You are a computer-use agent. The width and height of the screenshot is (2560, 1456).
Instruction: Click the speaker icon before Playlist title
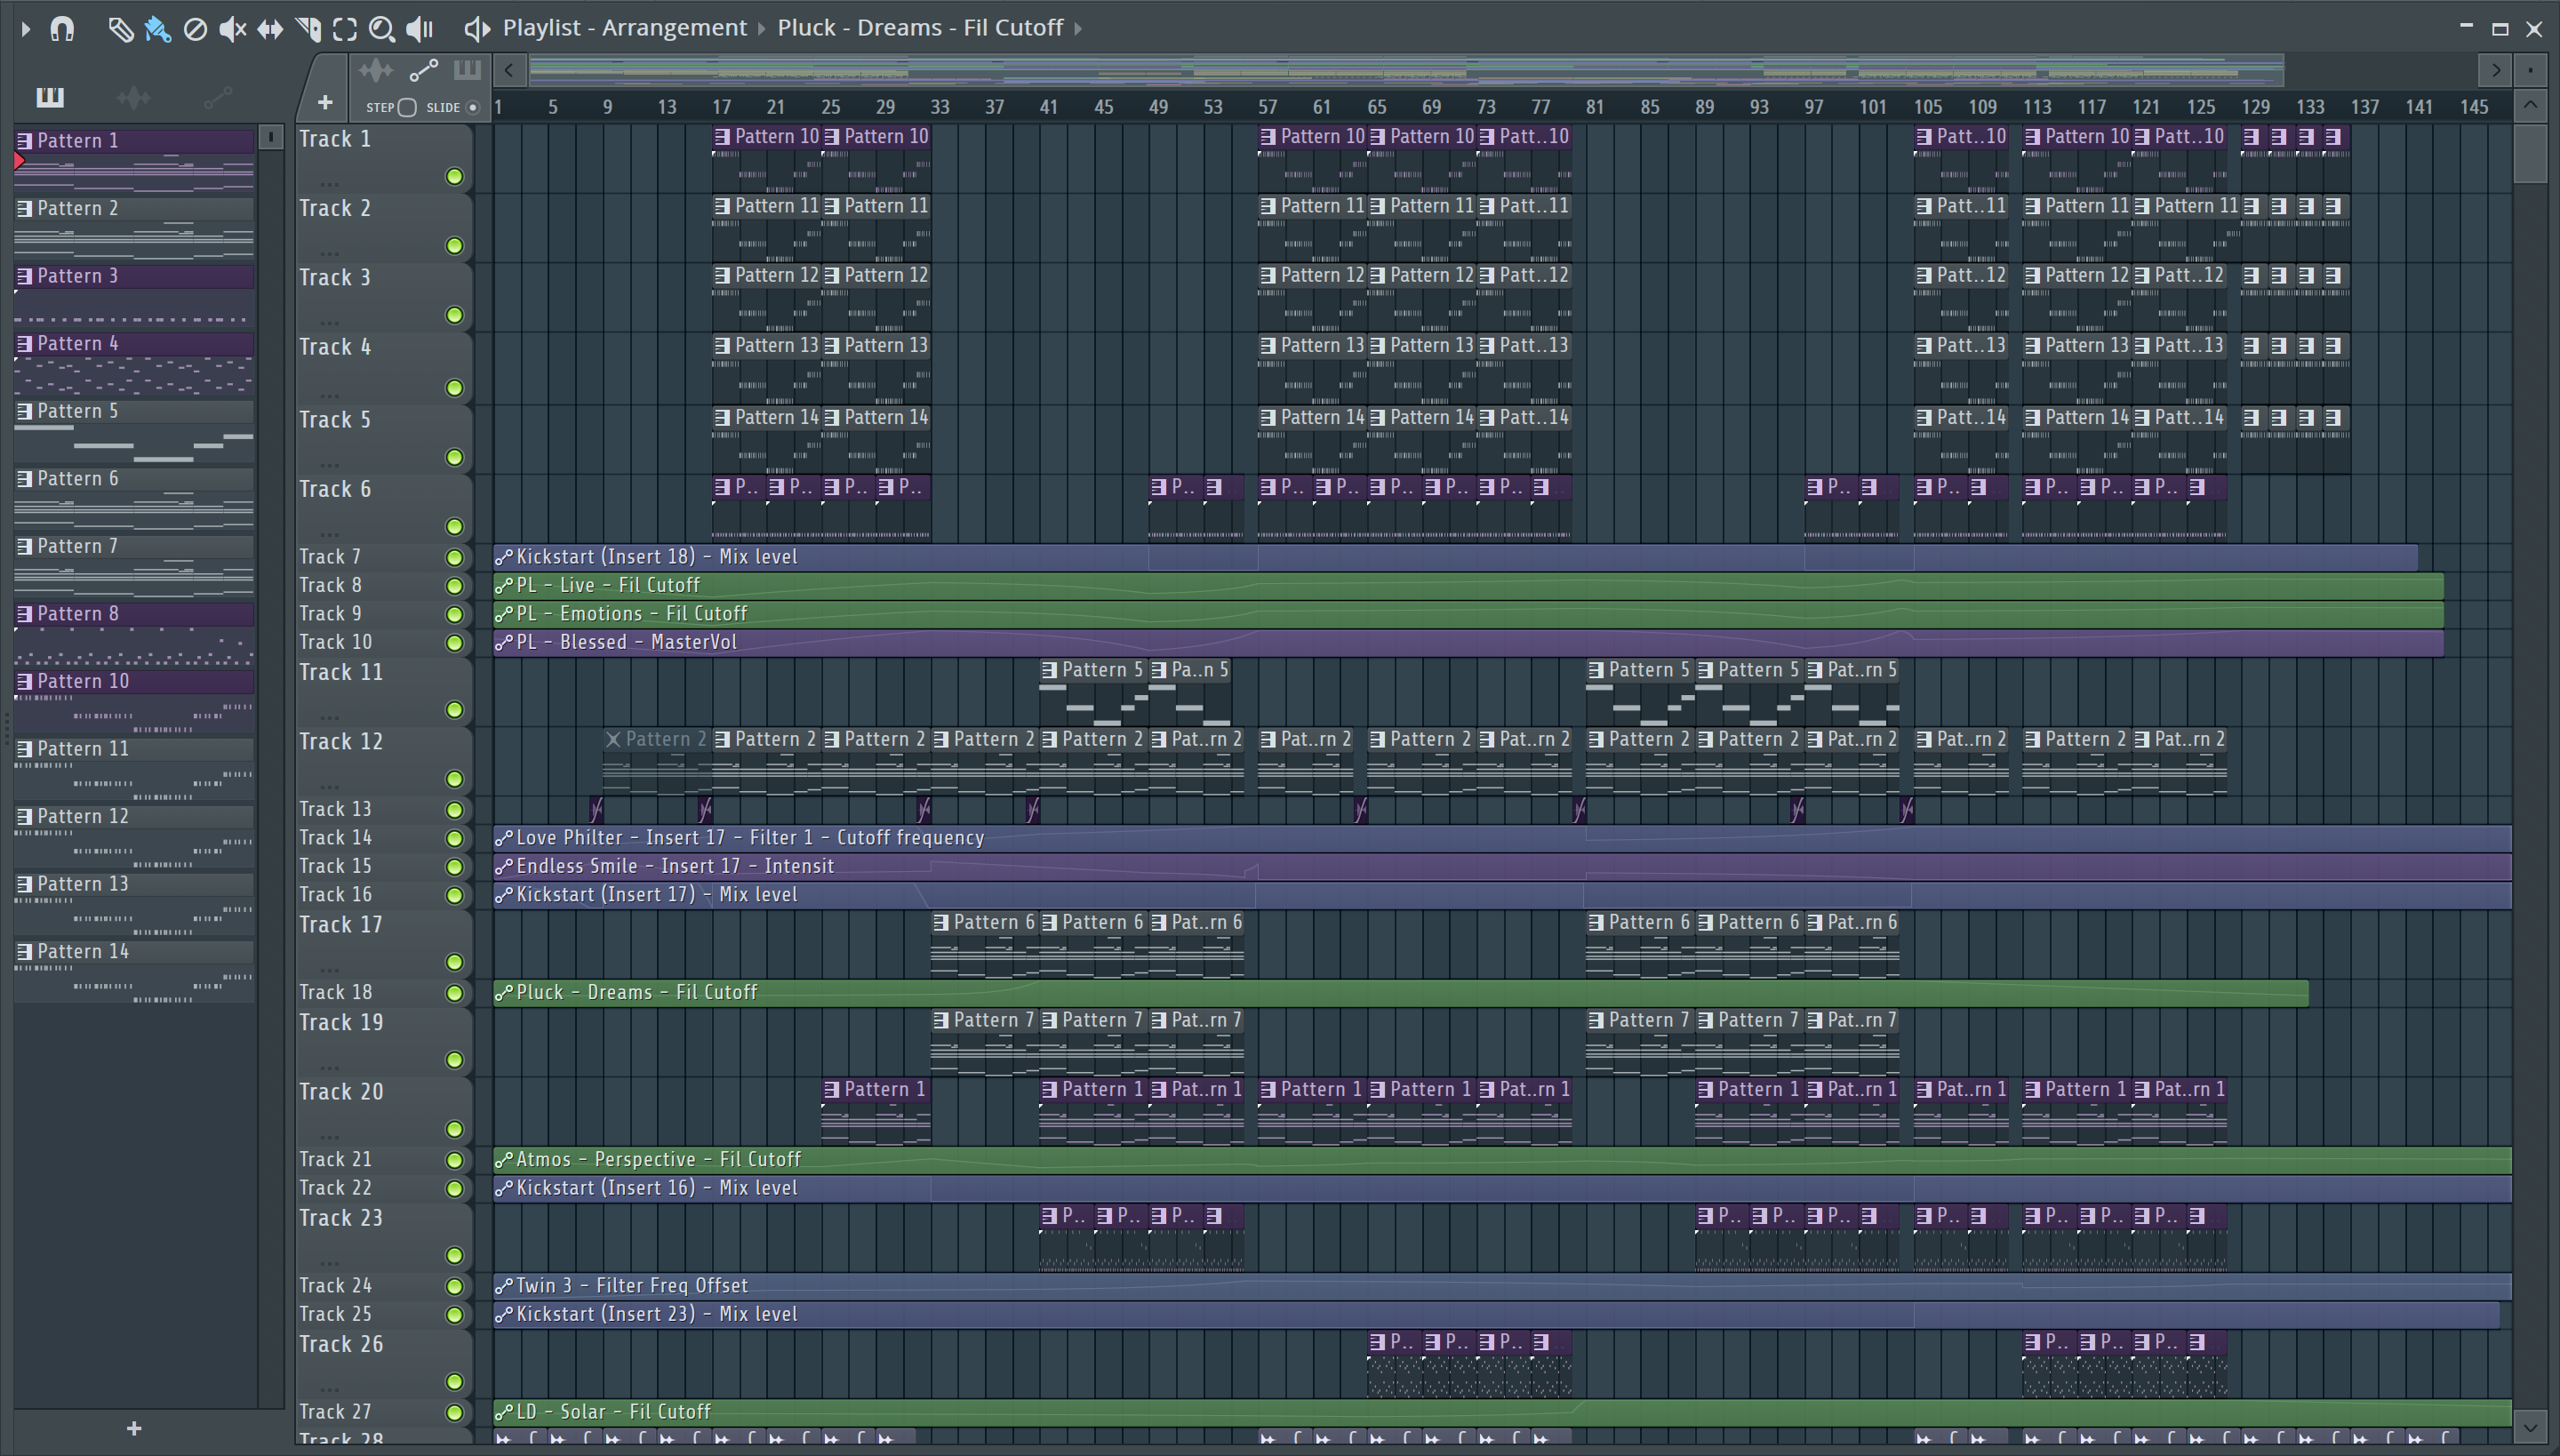point(477,29)
